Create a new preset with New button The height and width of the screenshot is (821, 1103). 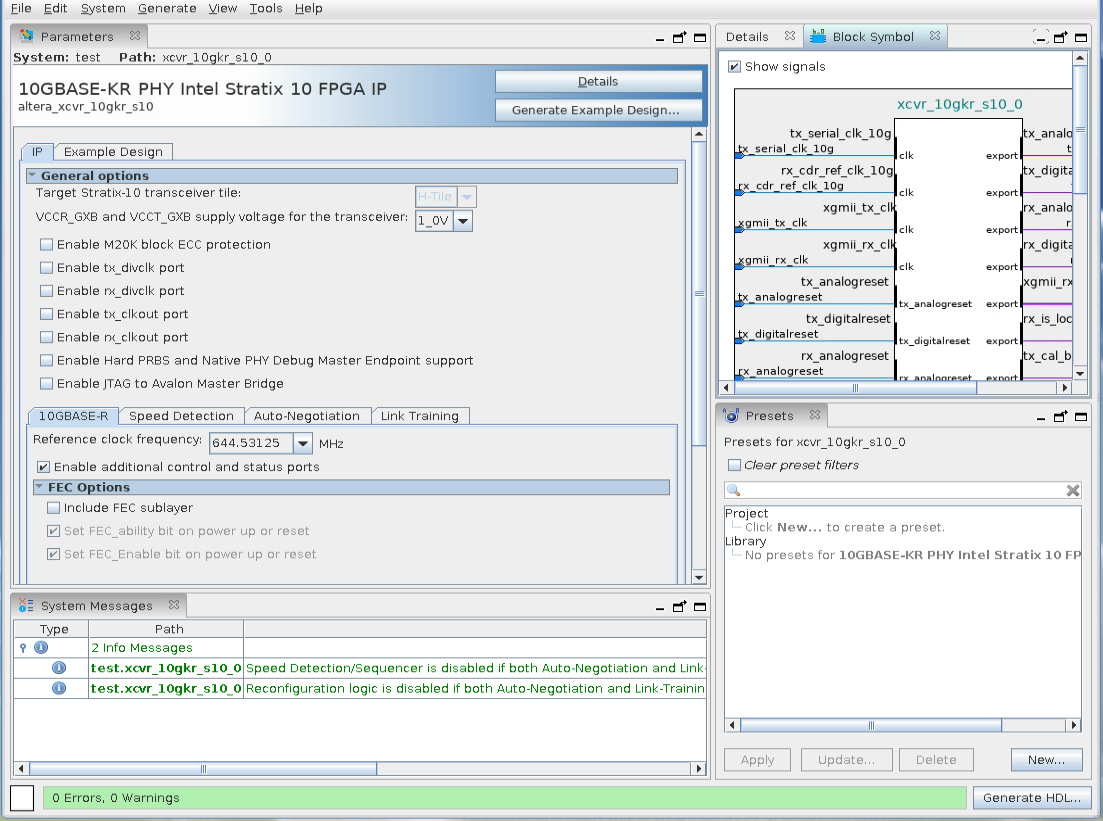[x=1047, y=760]
